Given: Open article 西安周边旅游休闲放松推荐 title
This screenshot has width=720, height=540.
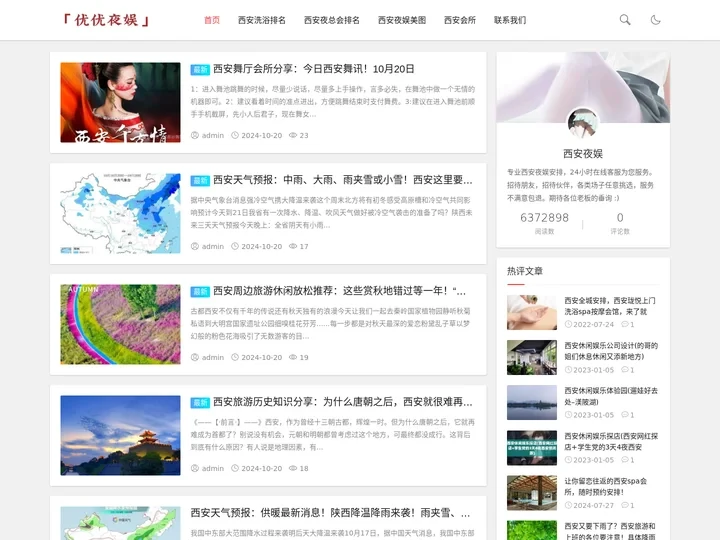Looking at the screenshot, I should click(339, 291).
